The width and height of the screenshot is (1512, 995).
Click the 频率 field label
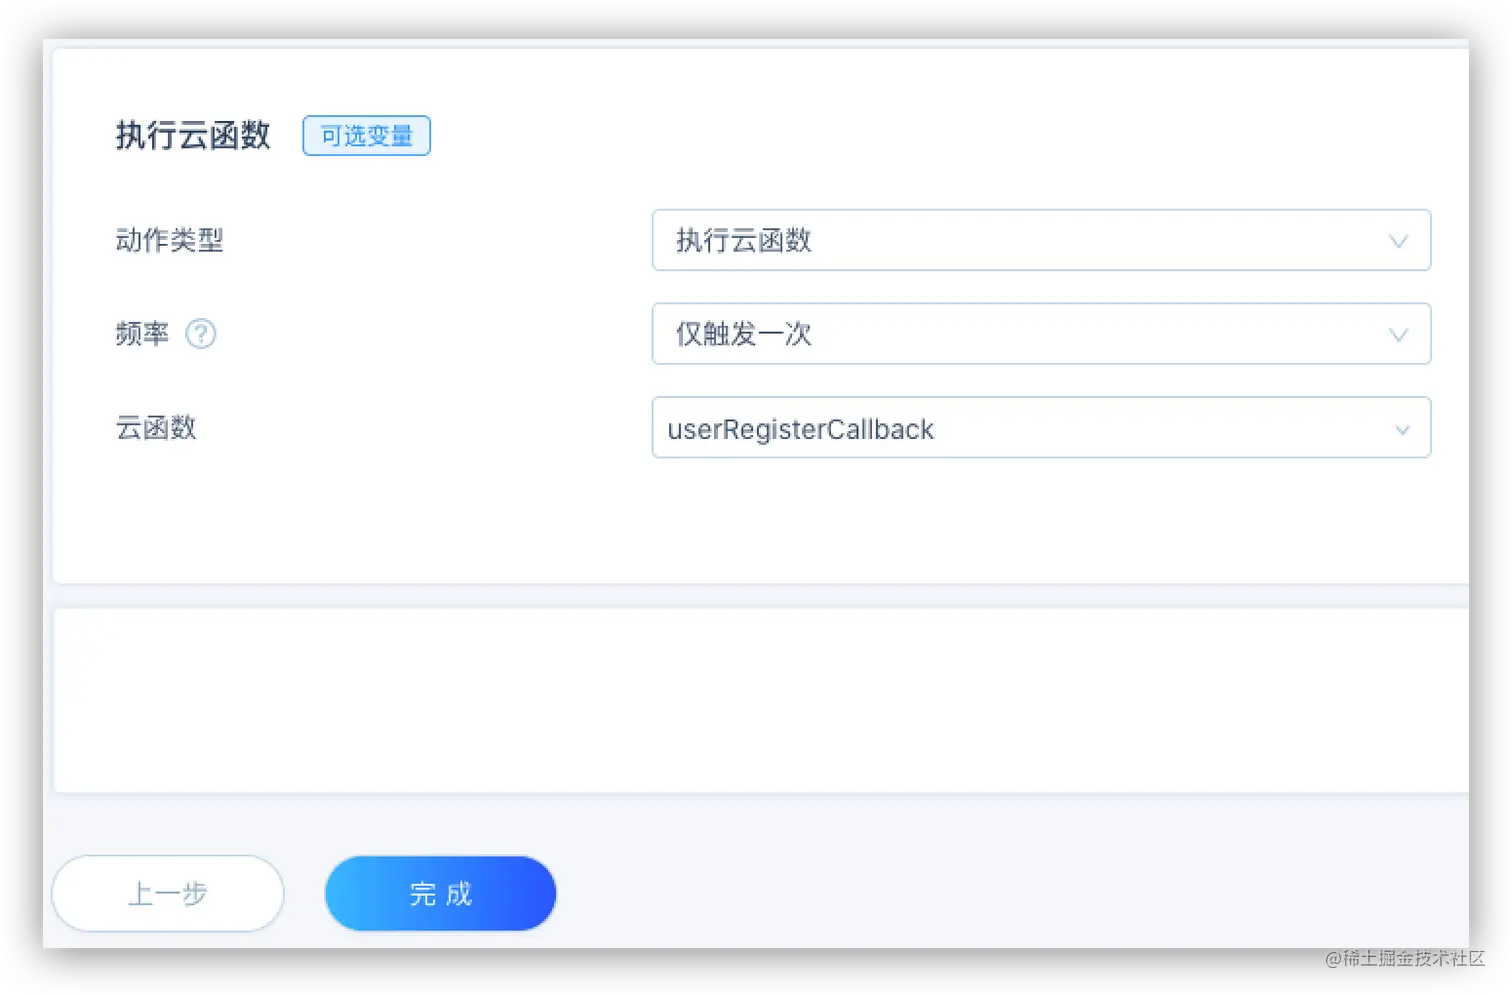pos(140,334)
